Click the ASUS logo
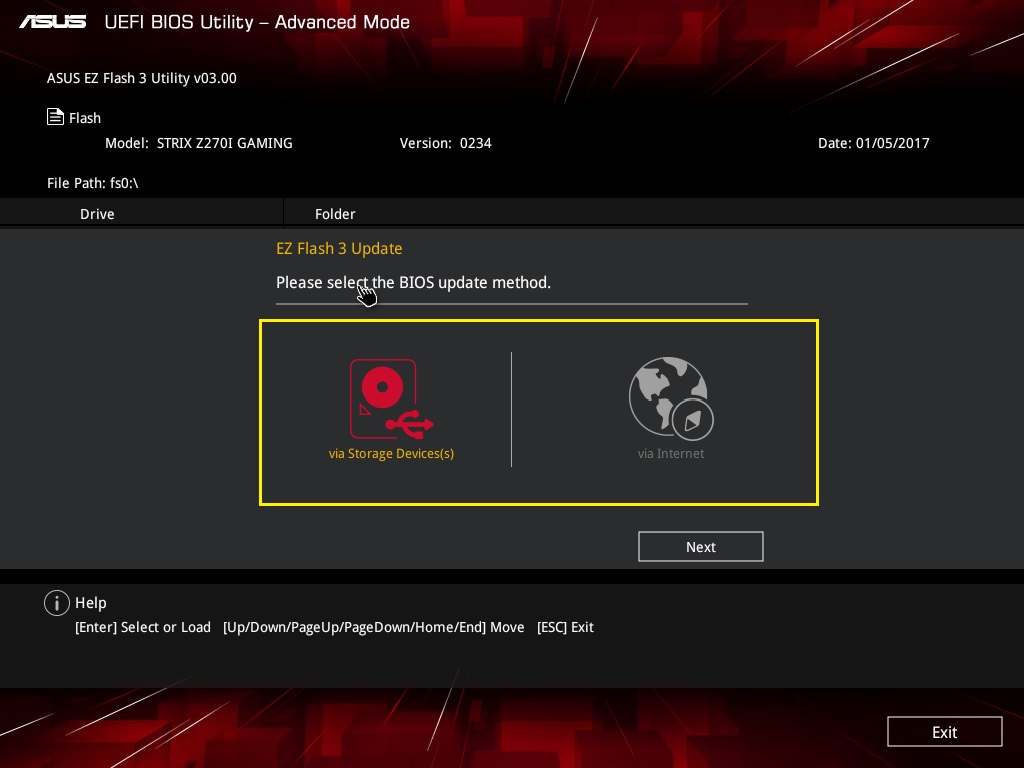Viewport: 1024px width, 768px height. pyautogui.click(x=53, y=22)
